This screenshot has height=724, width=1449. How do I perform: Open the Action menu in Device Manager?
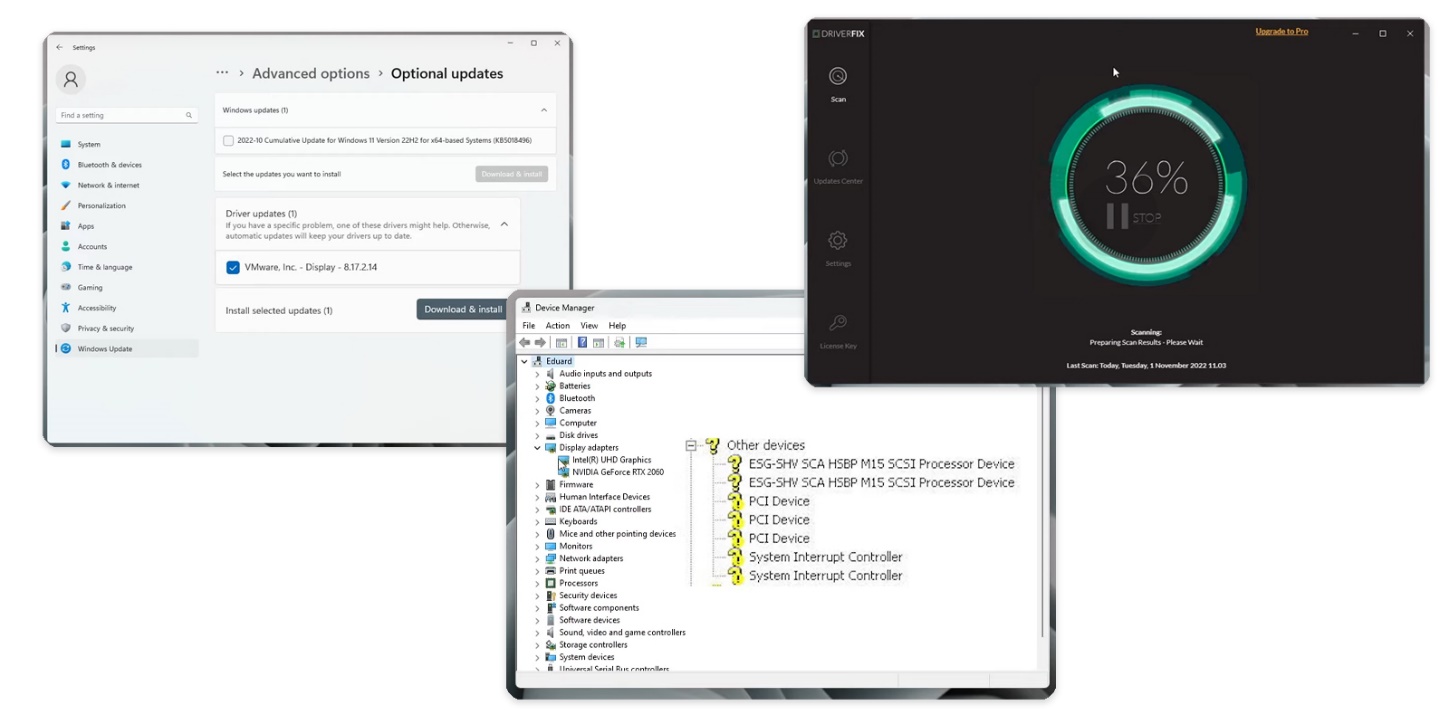pos(557,326)
